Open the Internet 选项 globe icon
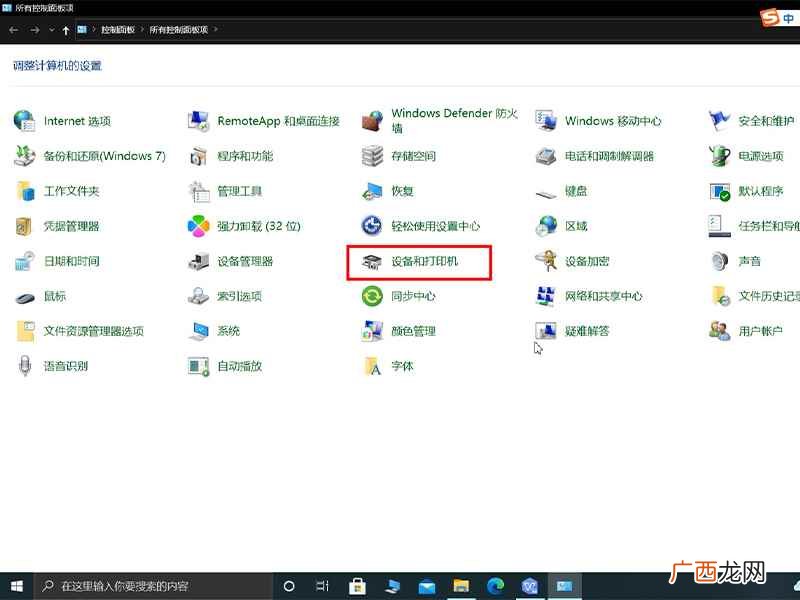The width and height of the screenshot is (800, 600). 24,121
